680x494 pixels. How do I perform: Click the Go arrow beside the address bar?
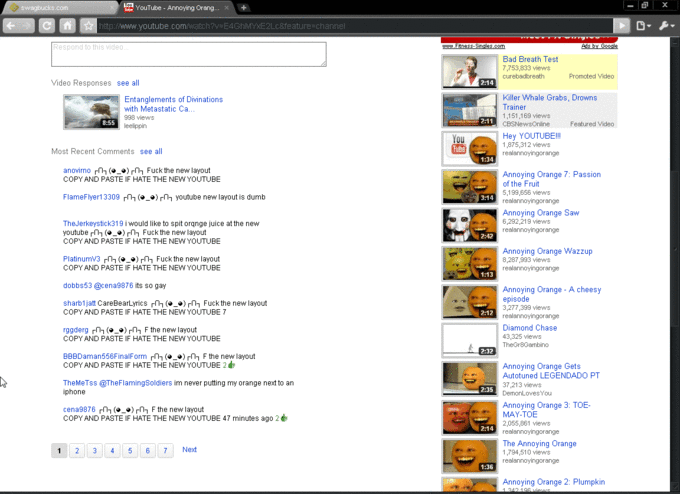pyautogui.click(x=621, y=26)
